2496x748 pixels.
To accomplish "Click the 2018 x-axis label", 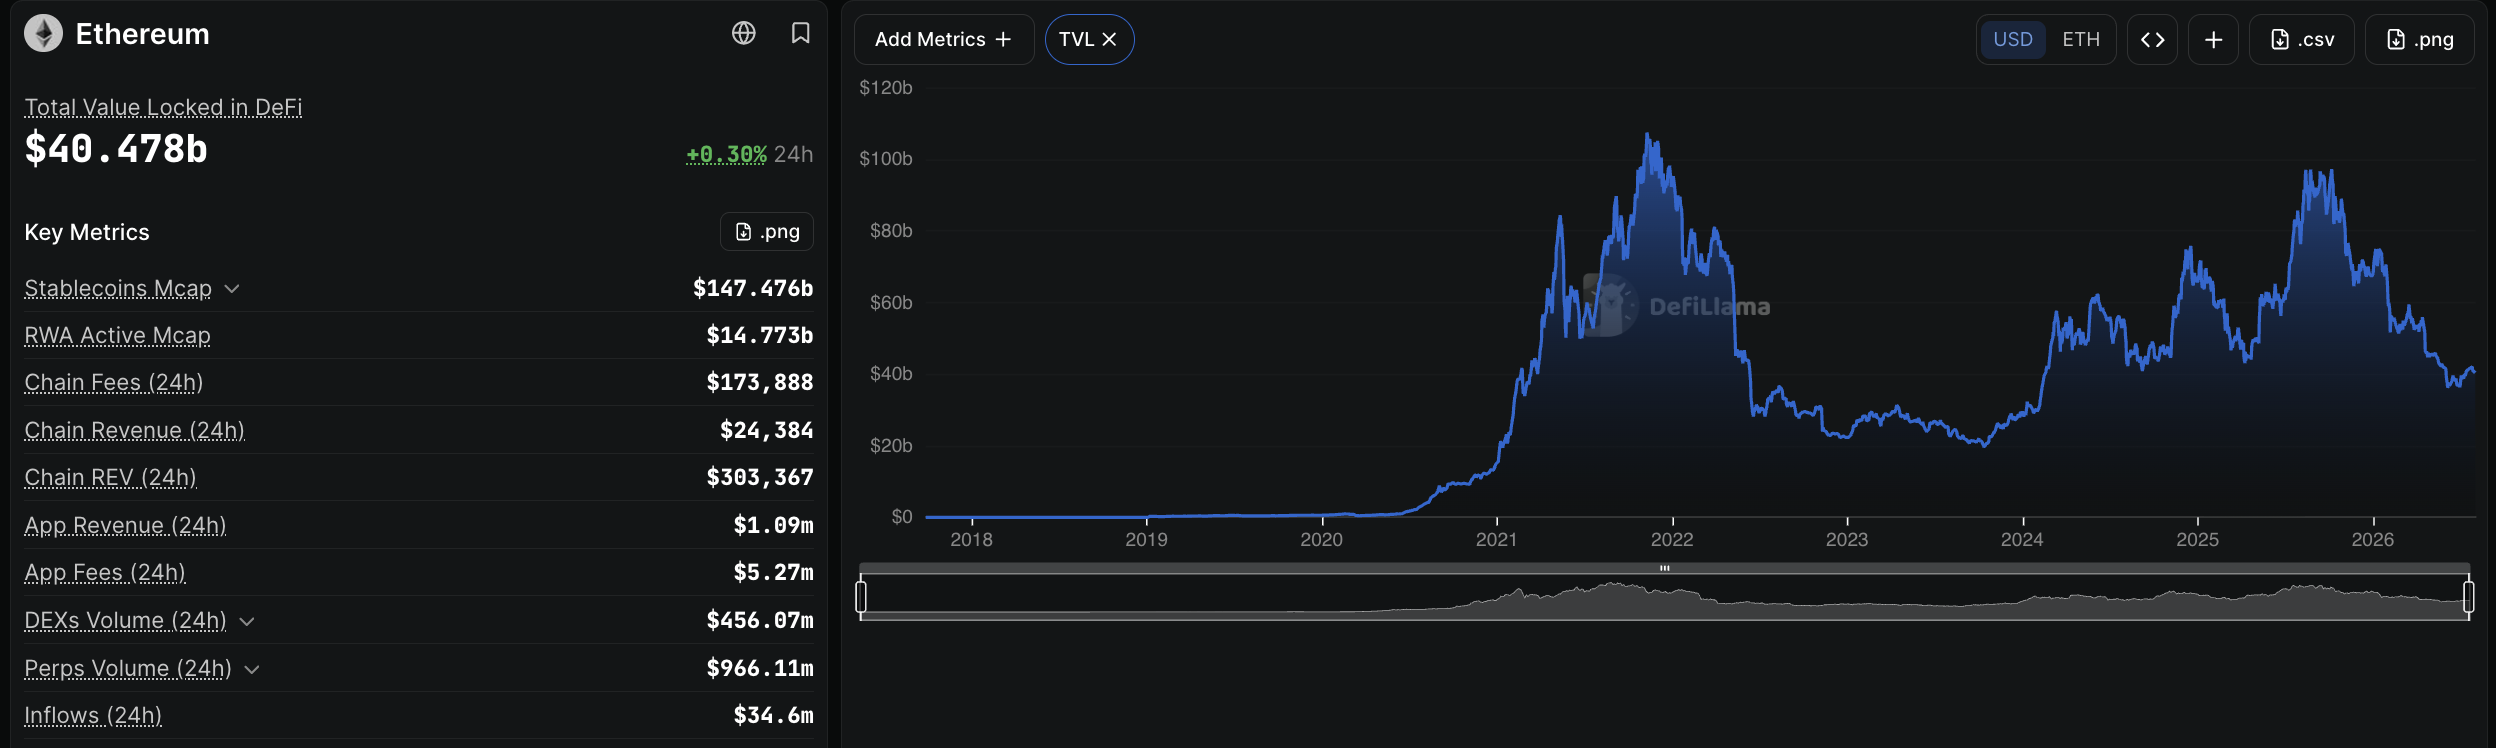I will click(x=971, y=540).
